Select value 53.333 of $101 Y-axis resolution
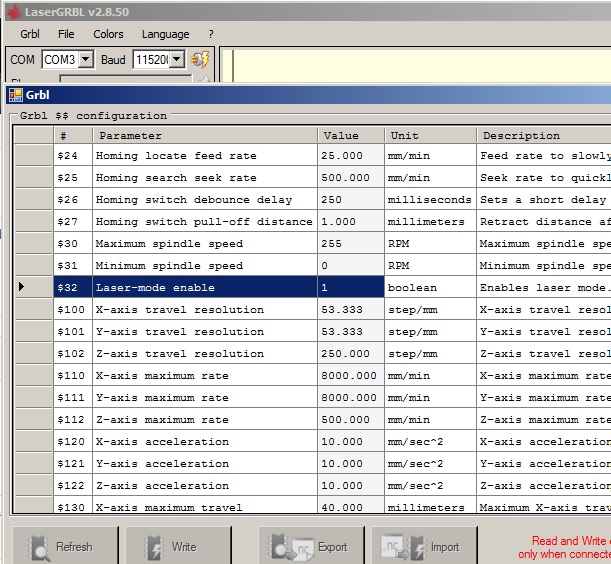The height and width of the screenshot is (564, 611). pos(351,332)
